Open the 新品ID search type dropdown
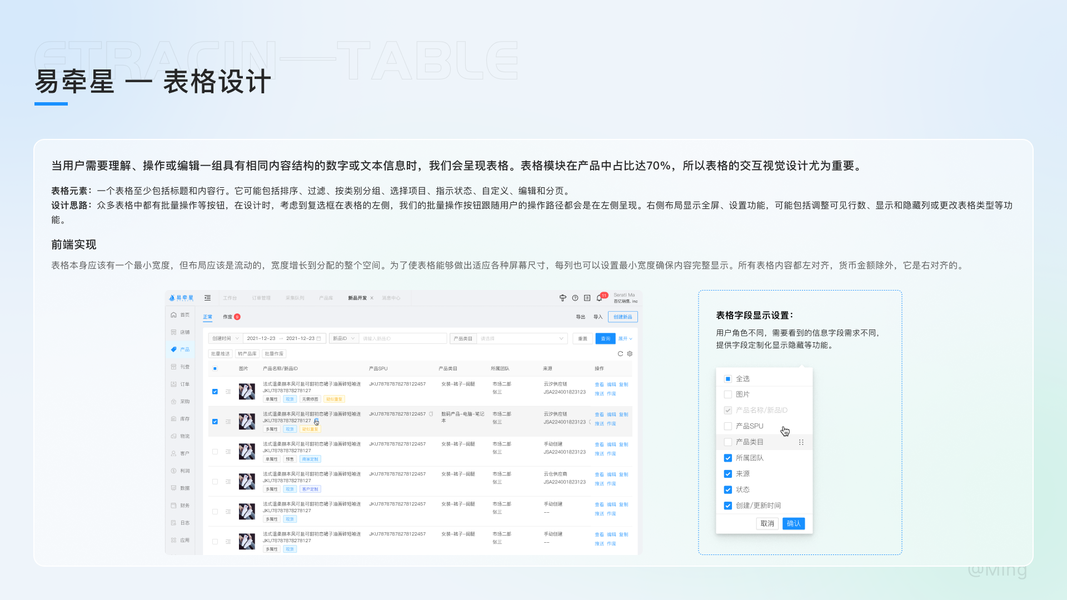1067x600 pixels. (344, 338)
